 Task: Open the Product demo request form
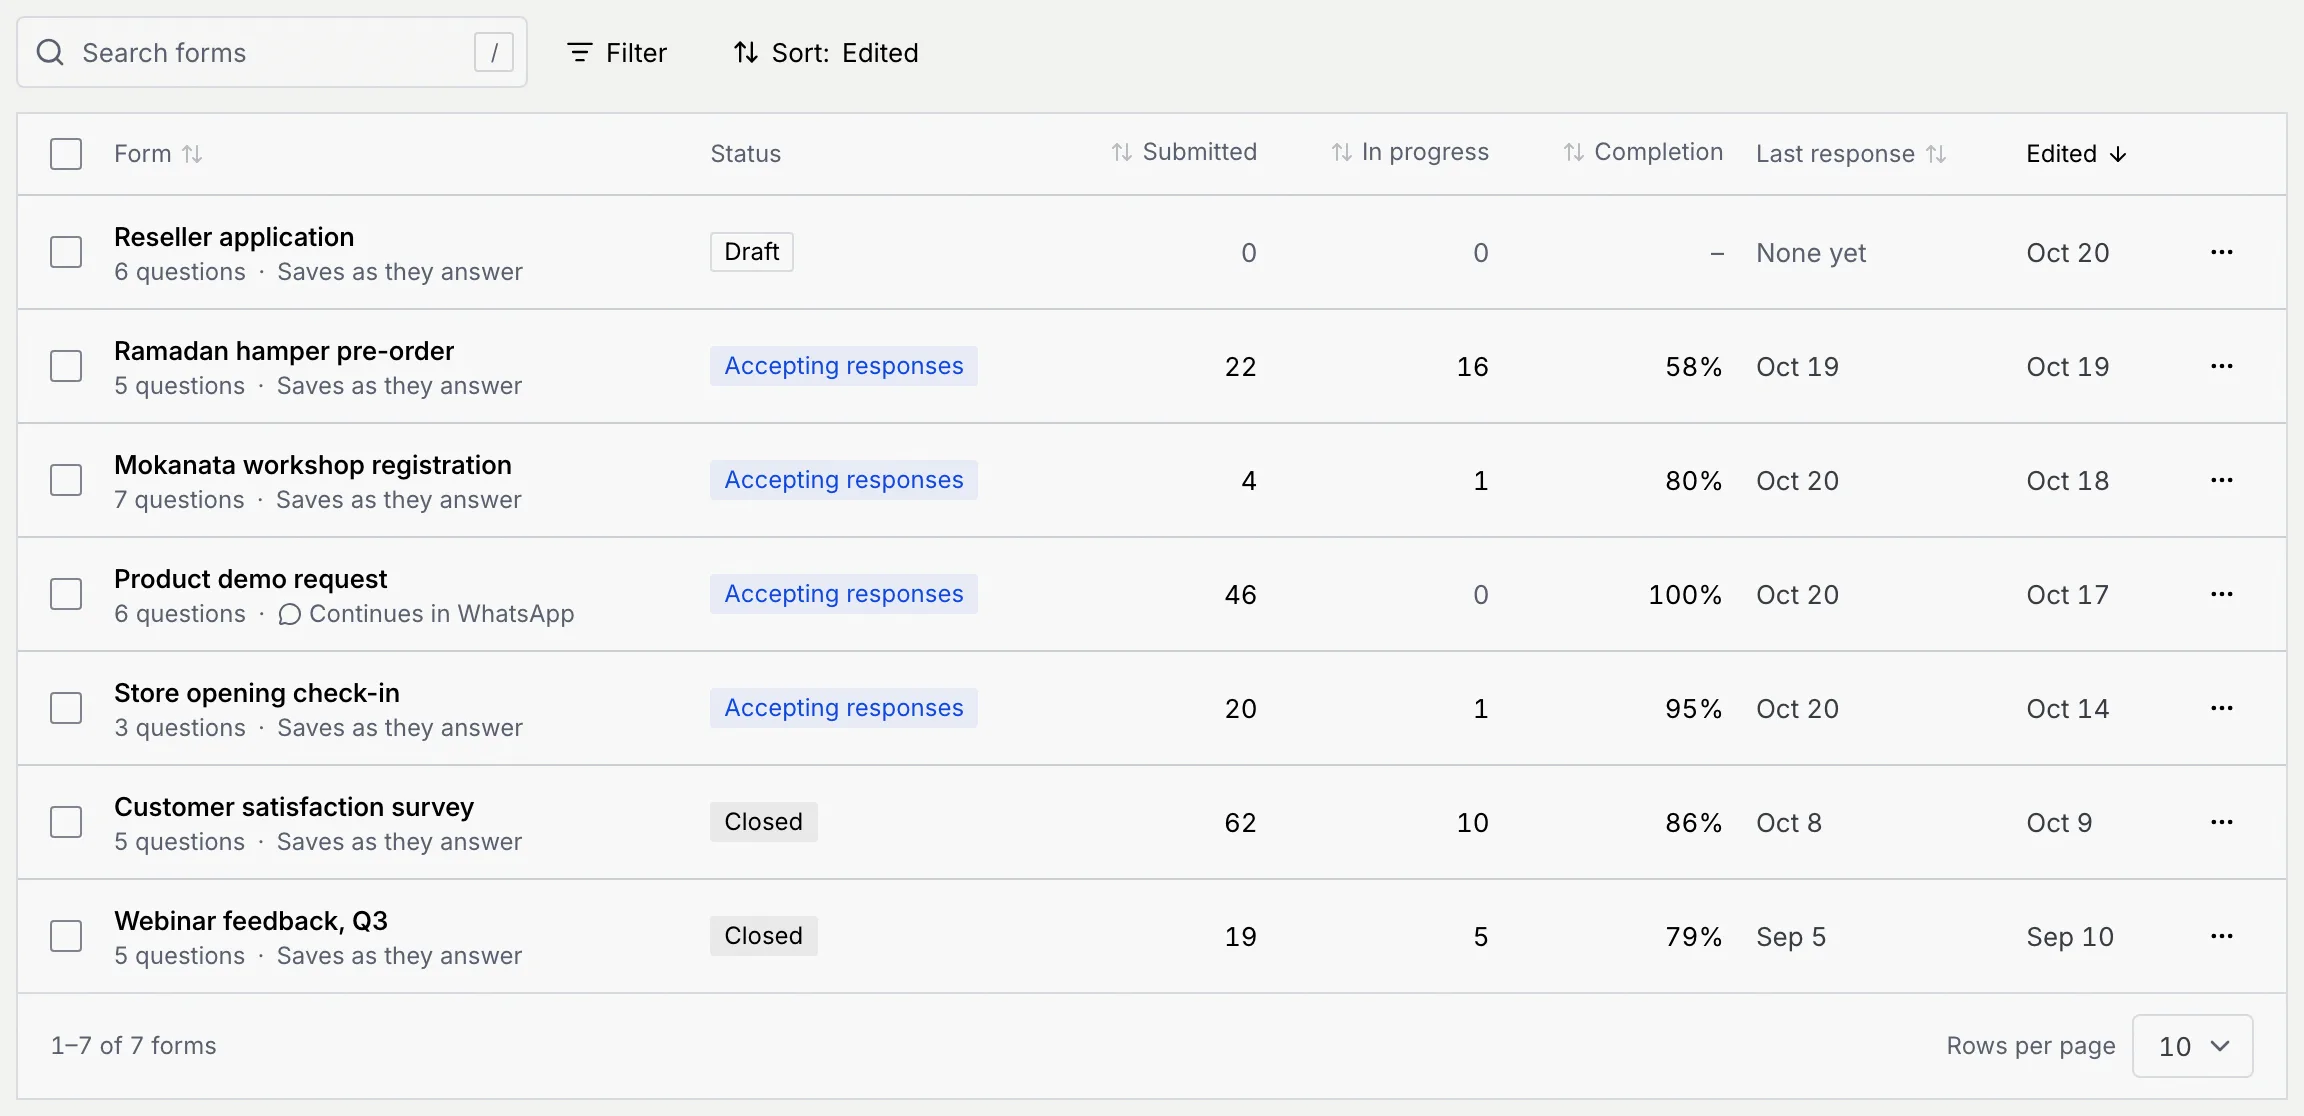click(x=250, y=579)
